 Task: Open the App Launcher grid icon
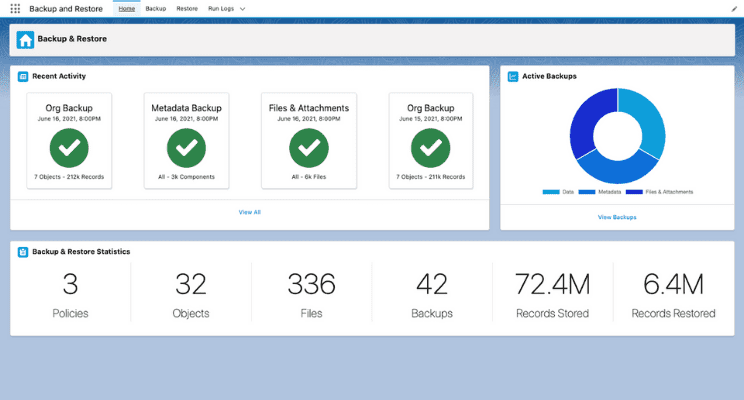click(14, 8)
